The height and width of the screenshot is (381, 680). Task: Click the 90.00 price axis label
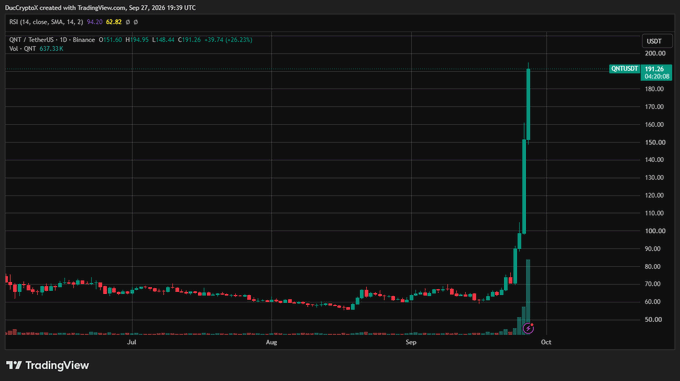[x=653, y=248]
